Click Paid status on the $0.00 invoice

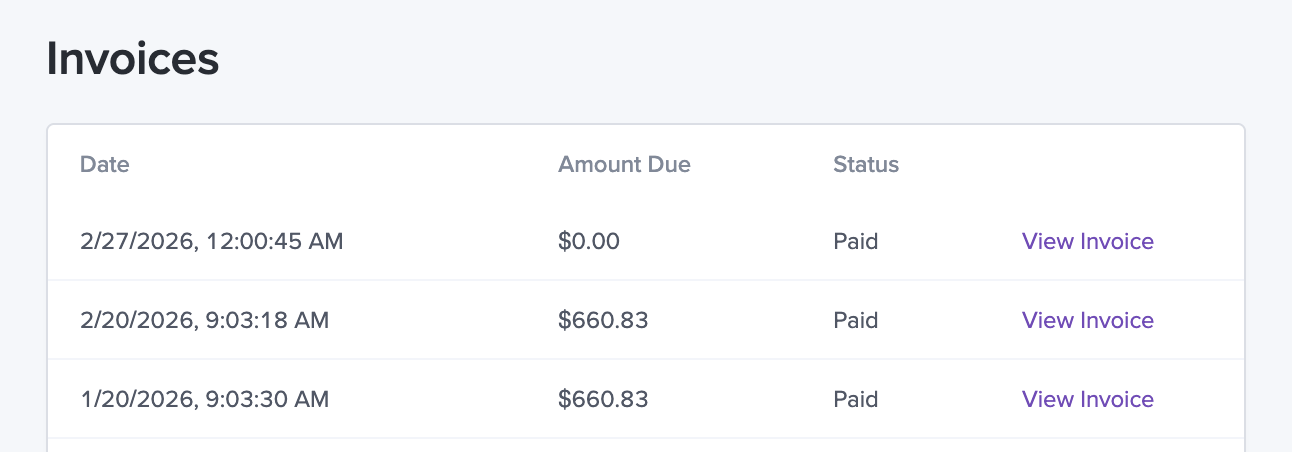(x=855, y=241)
